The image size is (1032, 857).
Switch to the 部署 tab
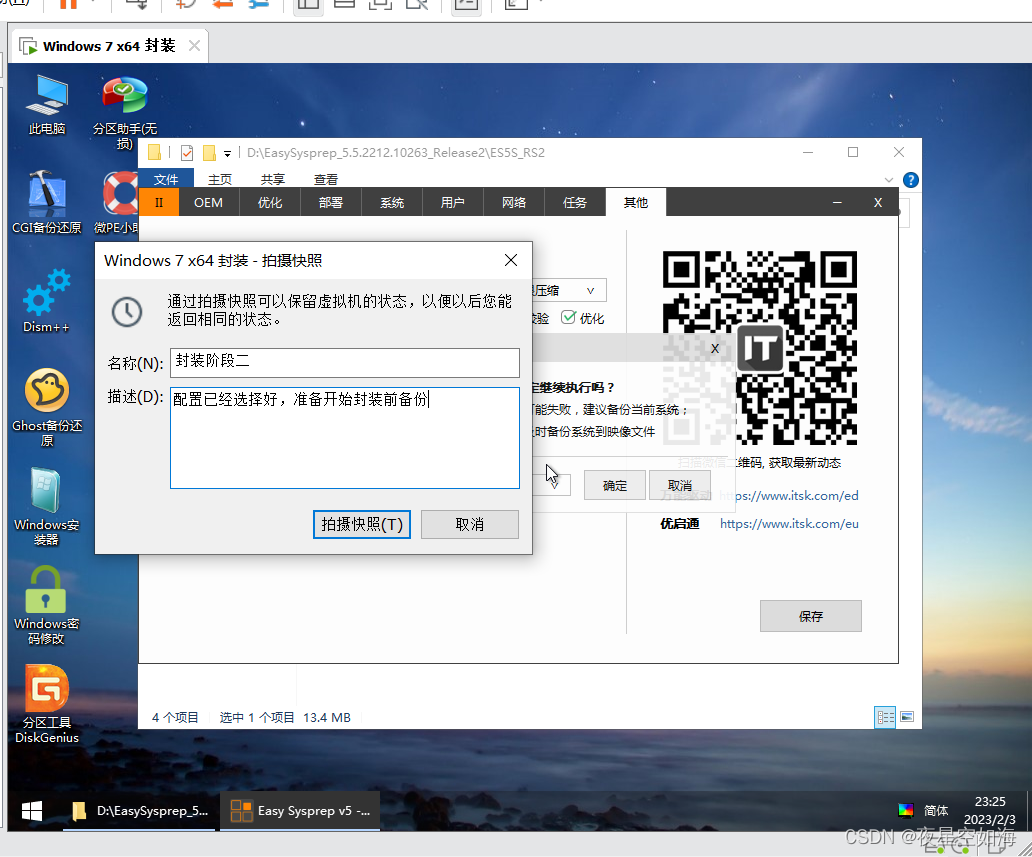330,202
